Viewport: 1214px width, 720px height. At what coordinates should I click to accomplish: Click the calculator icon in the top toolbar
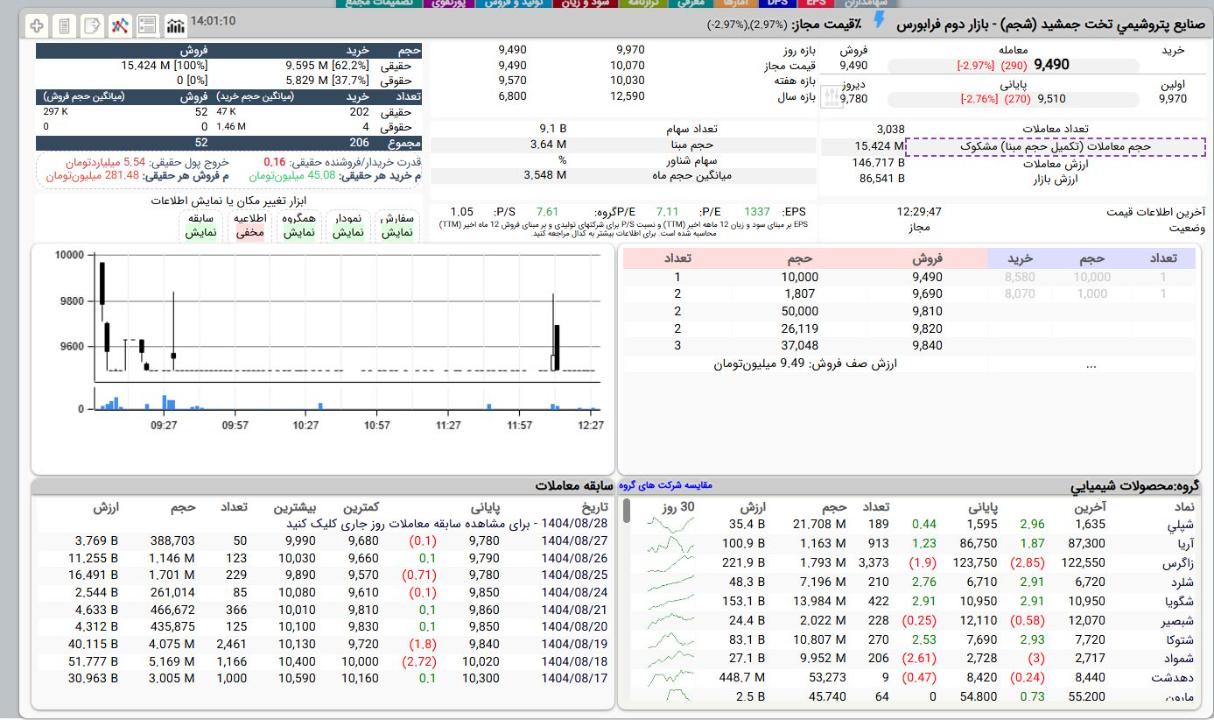coord(64,23)
